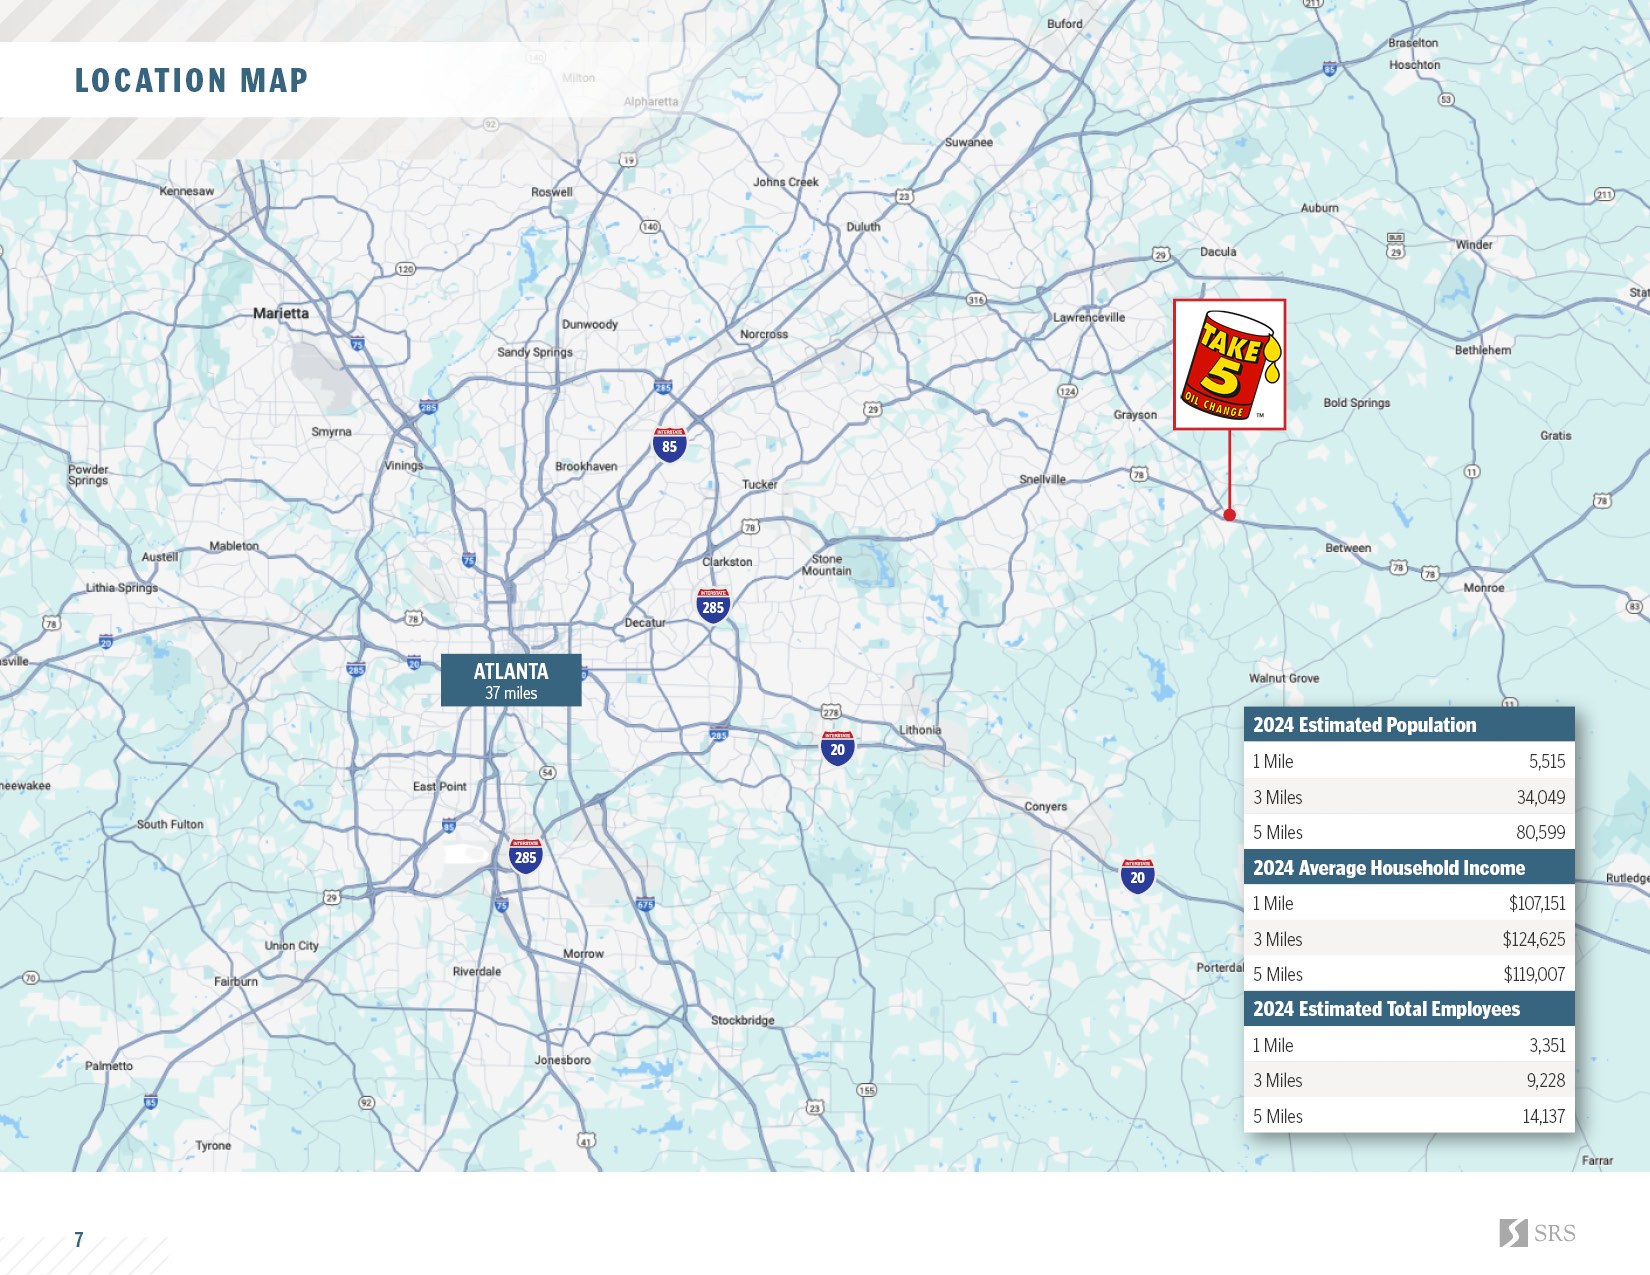1650x1275 pixels.
Task: Click the Take 5 Oil Change logo
Action: click(1229, 365)
